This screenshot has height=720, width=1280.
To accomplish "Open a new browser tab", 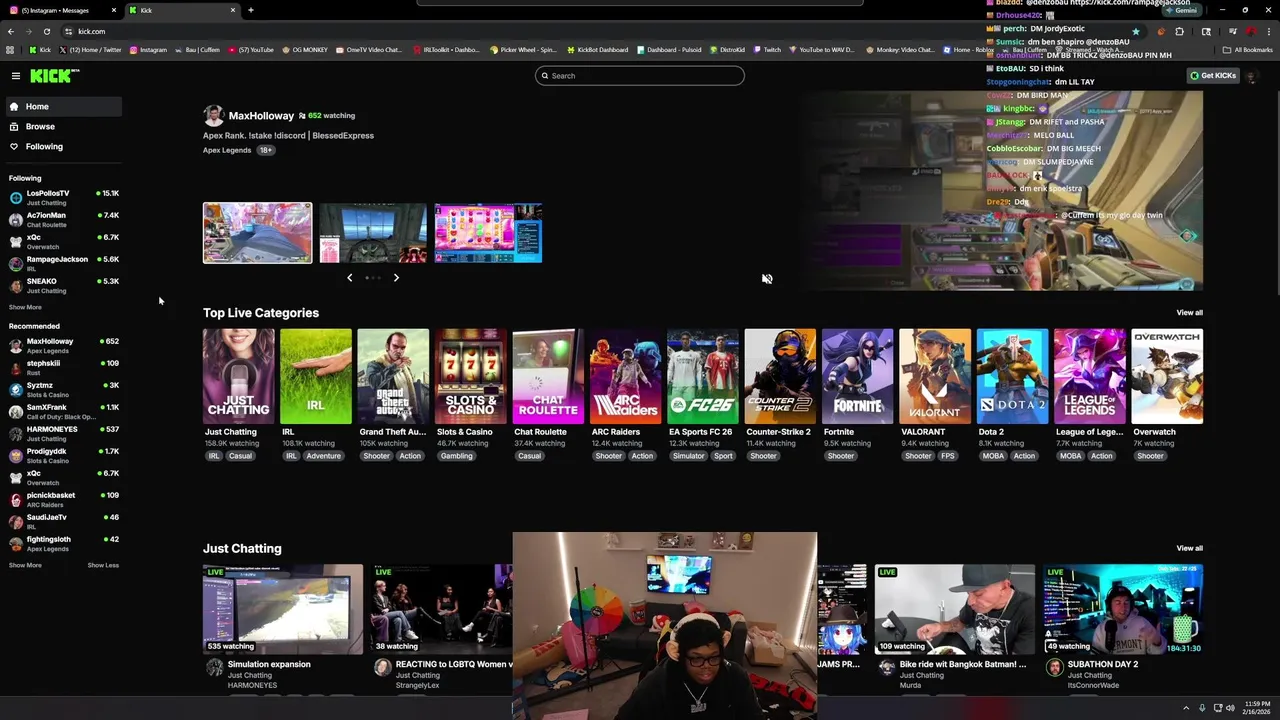I will click(x=250, y=10).
